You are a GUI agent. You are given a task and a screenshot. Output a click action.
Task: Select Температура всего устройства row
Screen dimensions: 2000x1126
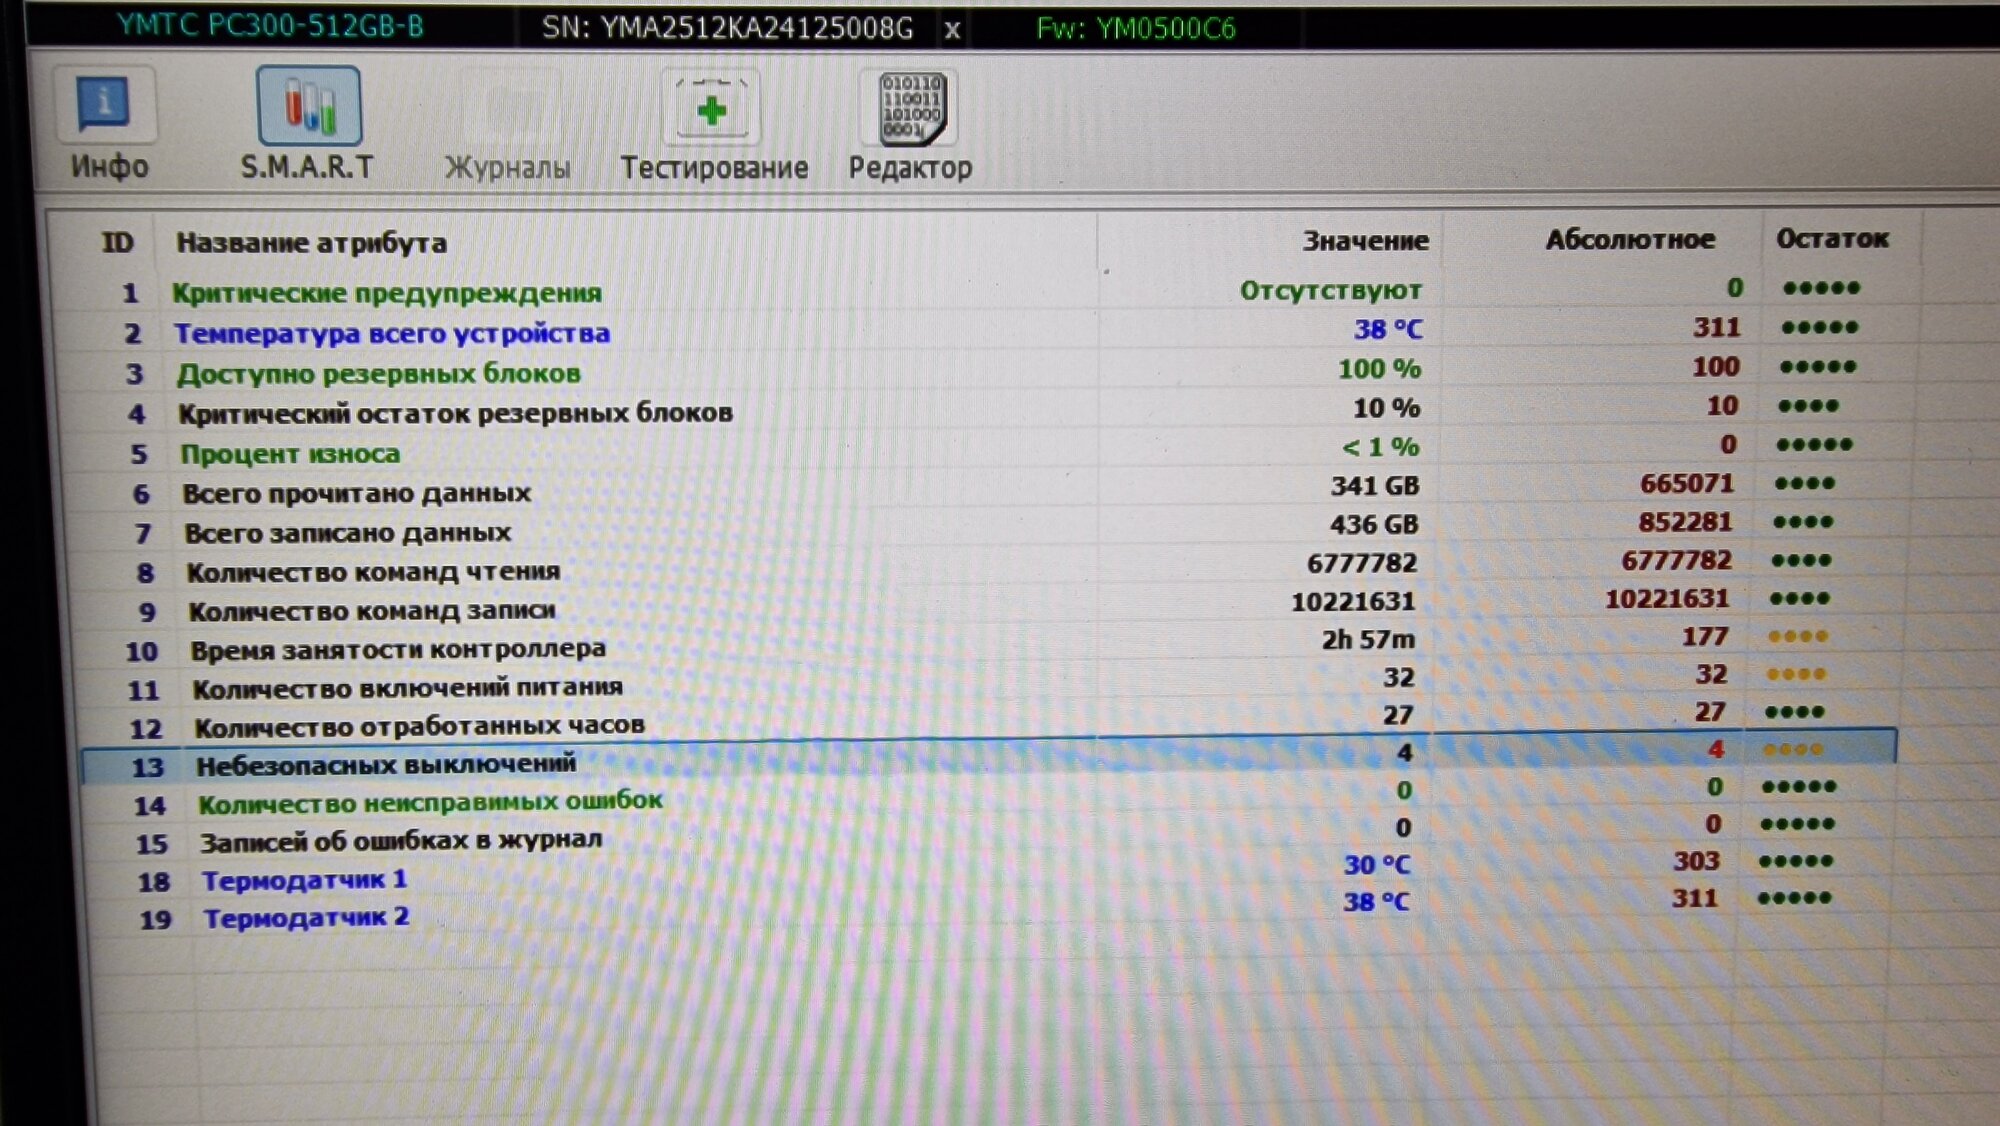coord(391,333)
